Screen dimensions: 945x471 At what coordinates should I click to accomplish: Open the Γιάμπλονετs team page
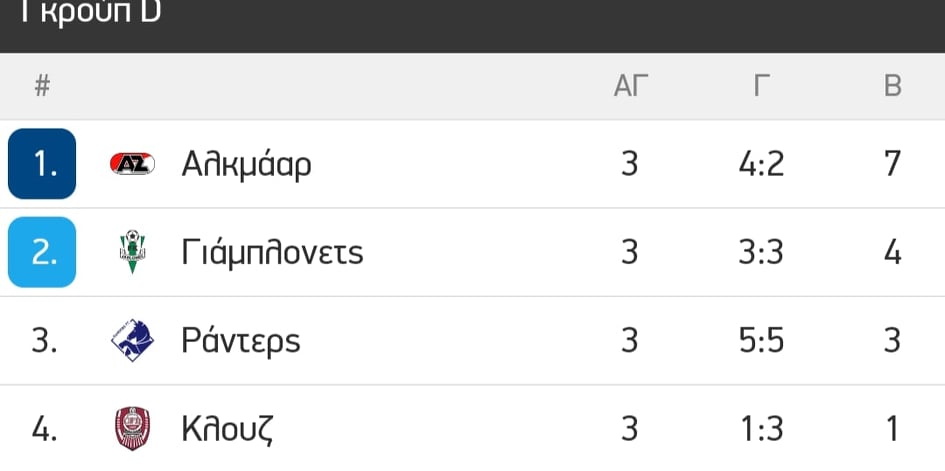(x=272, y=252)
